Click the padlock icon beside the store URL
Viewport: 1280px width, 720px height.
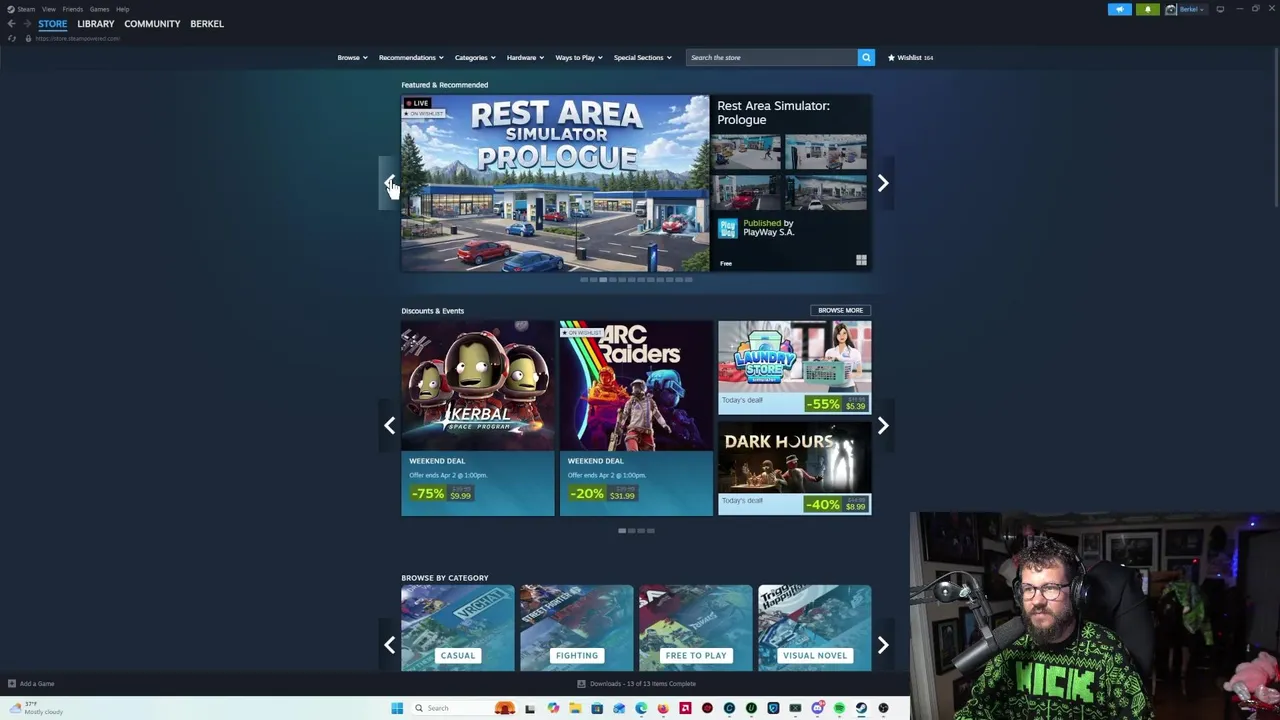[28, 39]
